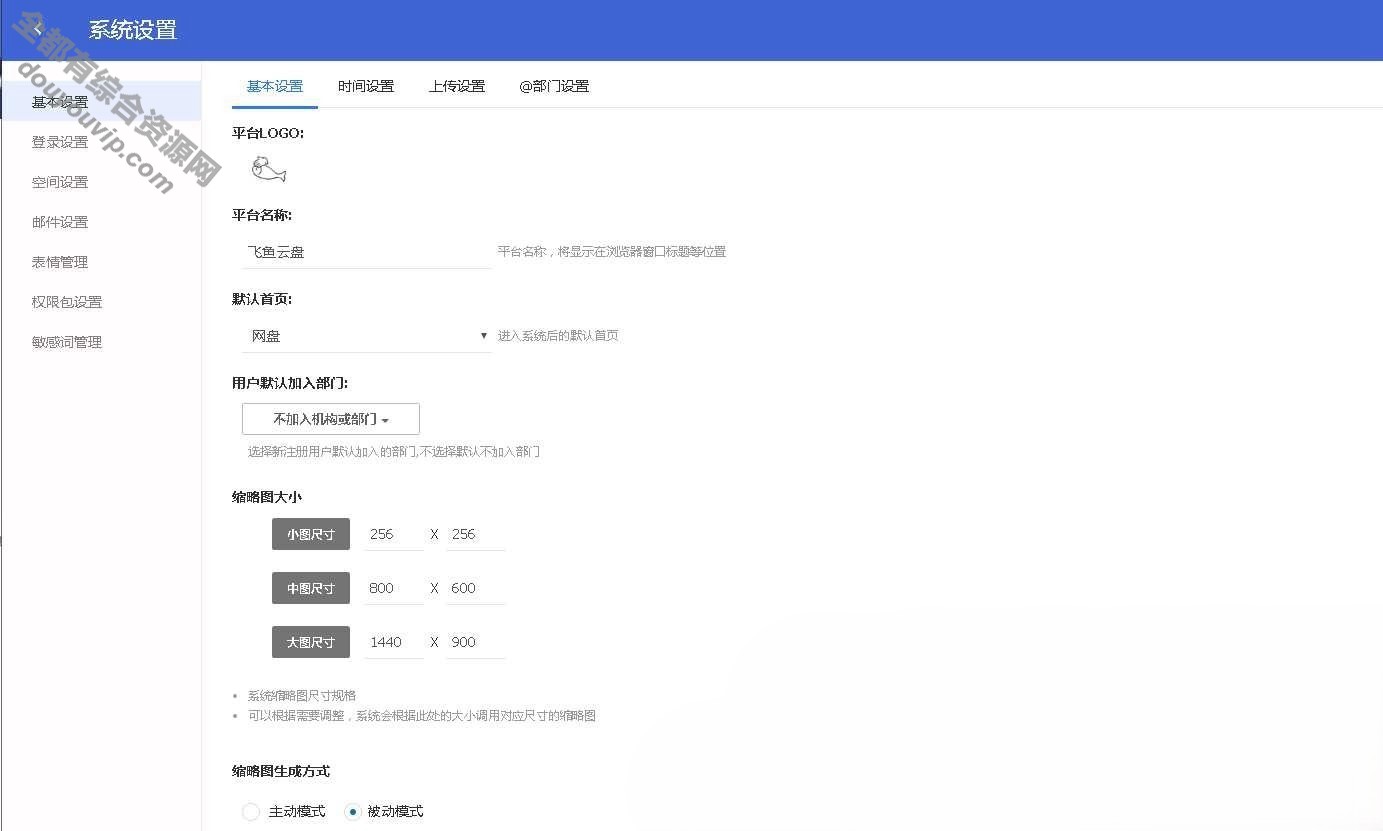Viewport: 1383px width, 831px height.
Task: Click the 缩略图生成方式 label
Action: tap(281, 771)
